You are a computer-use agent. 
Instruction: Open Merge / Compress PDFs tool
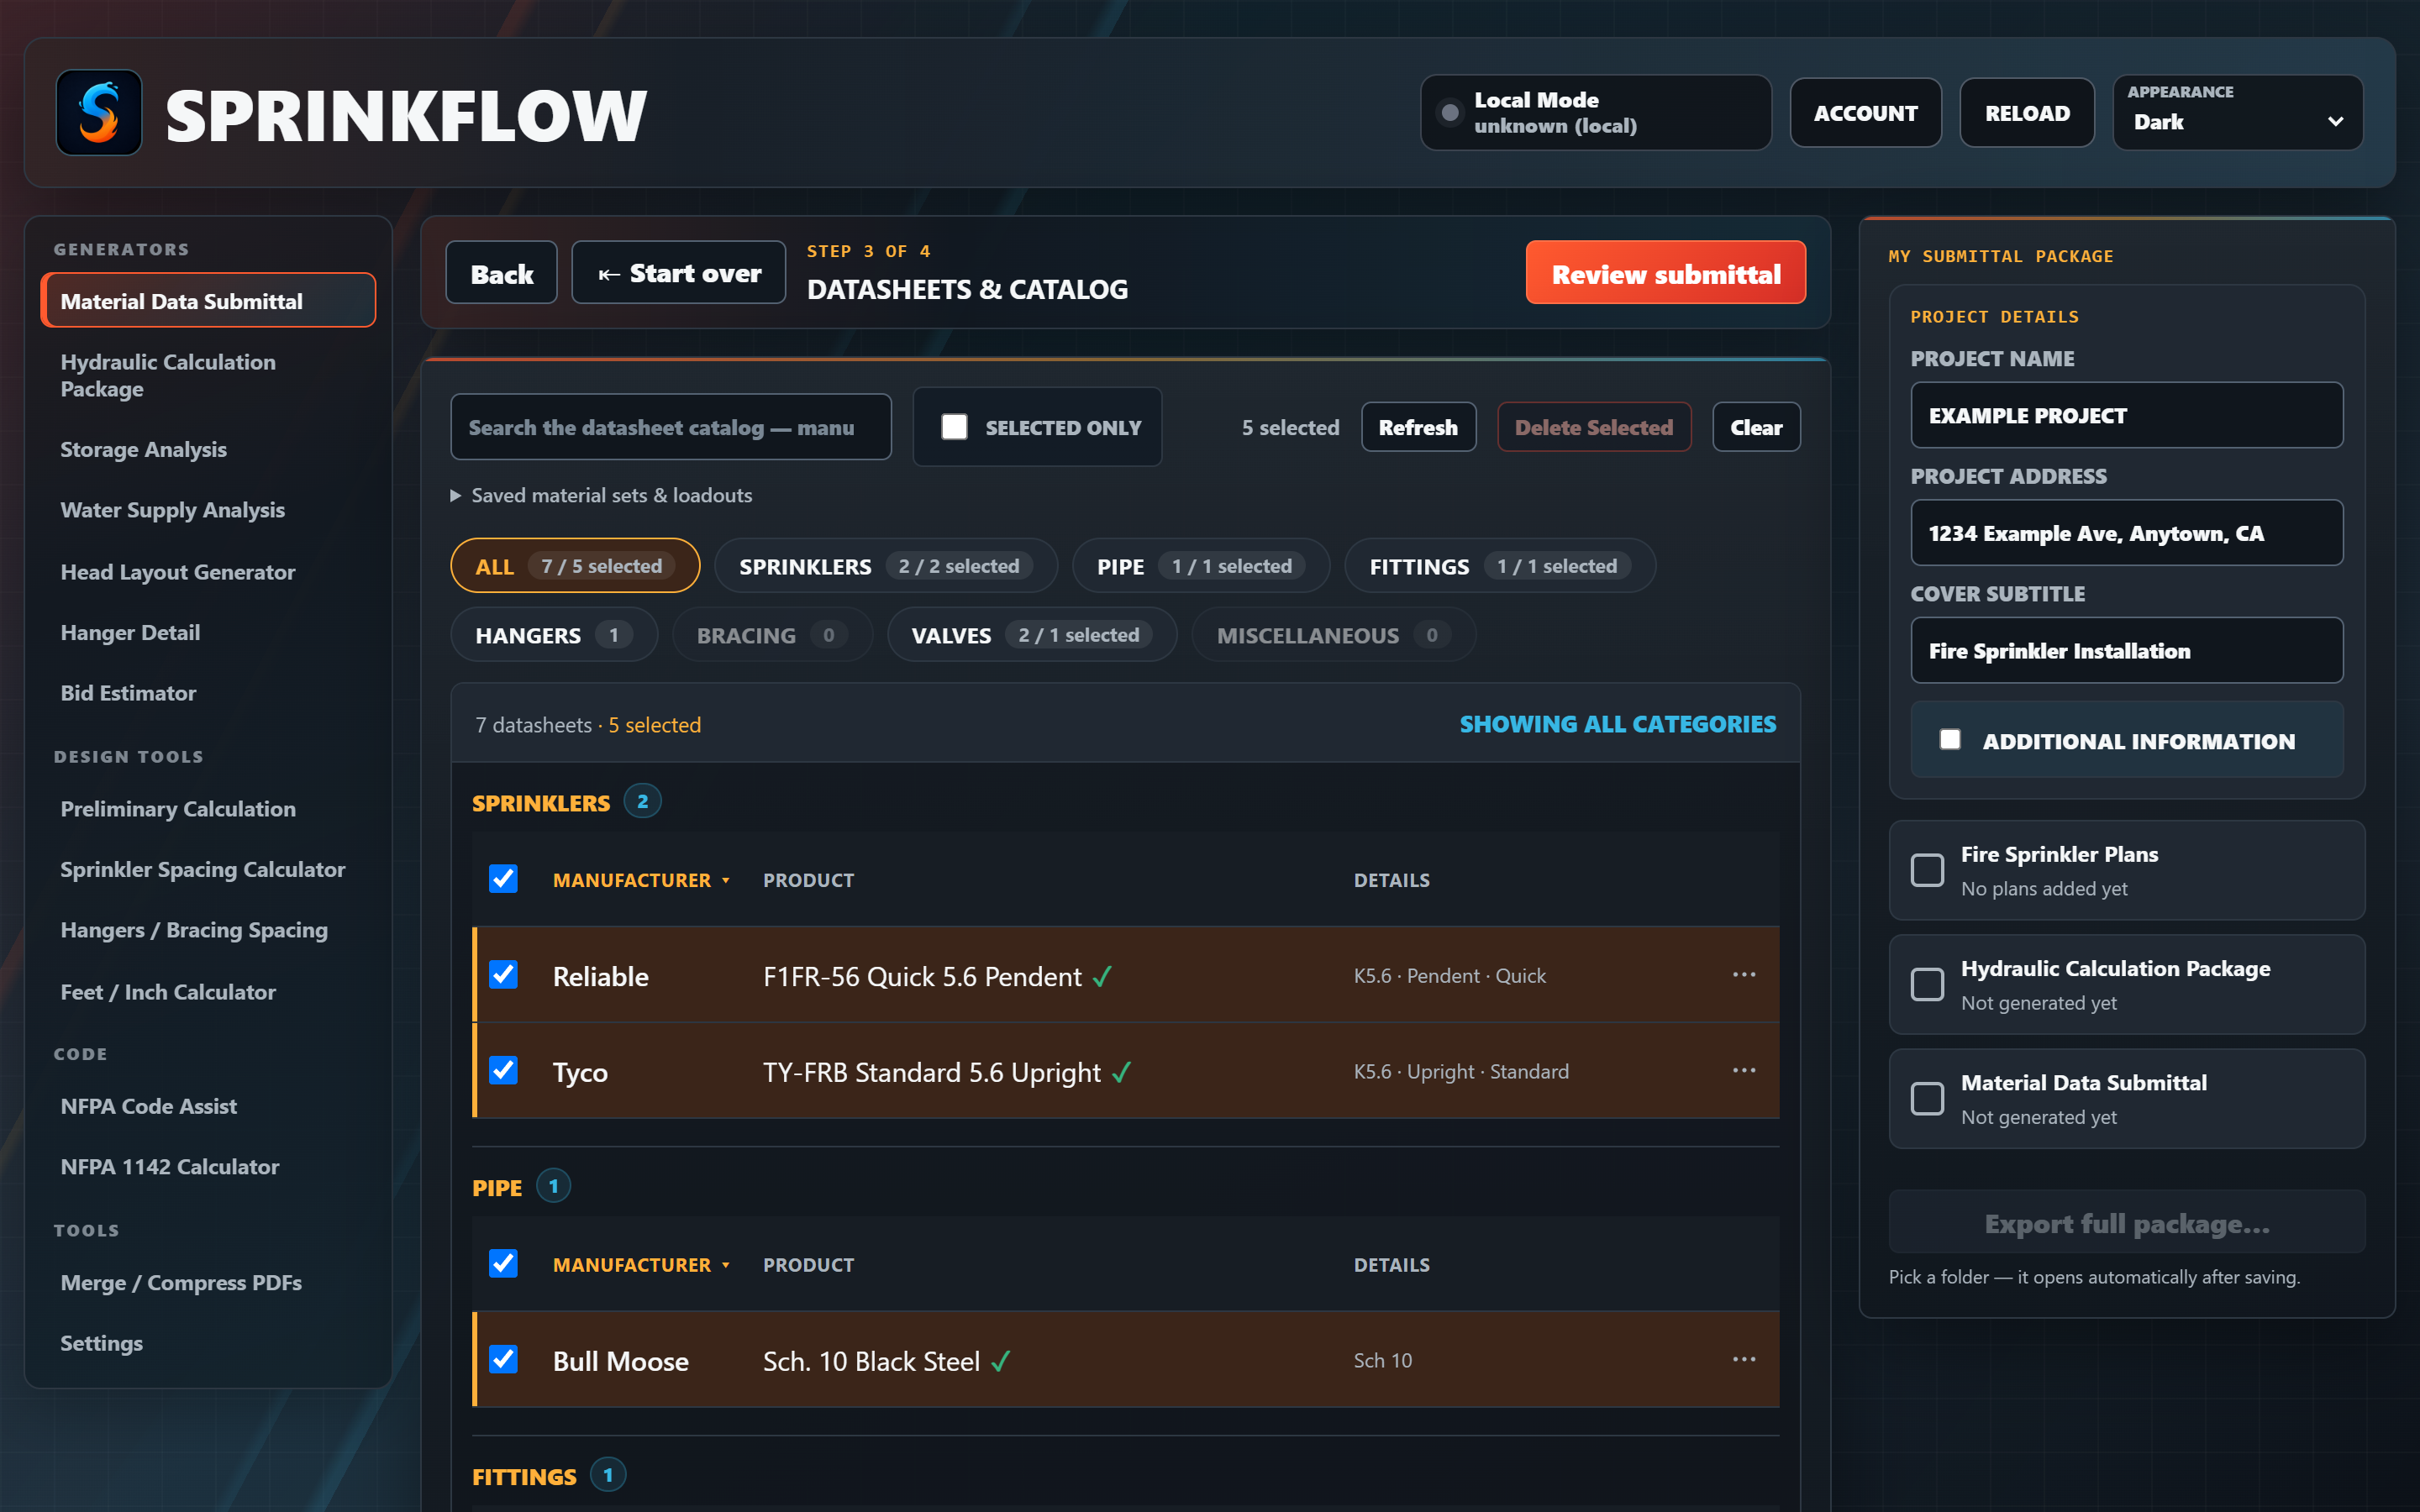click(x=208, y=1283)
